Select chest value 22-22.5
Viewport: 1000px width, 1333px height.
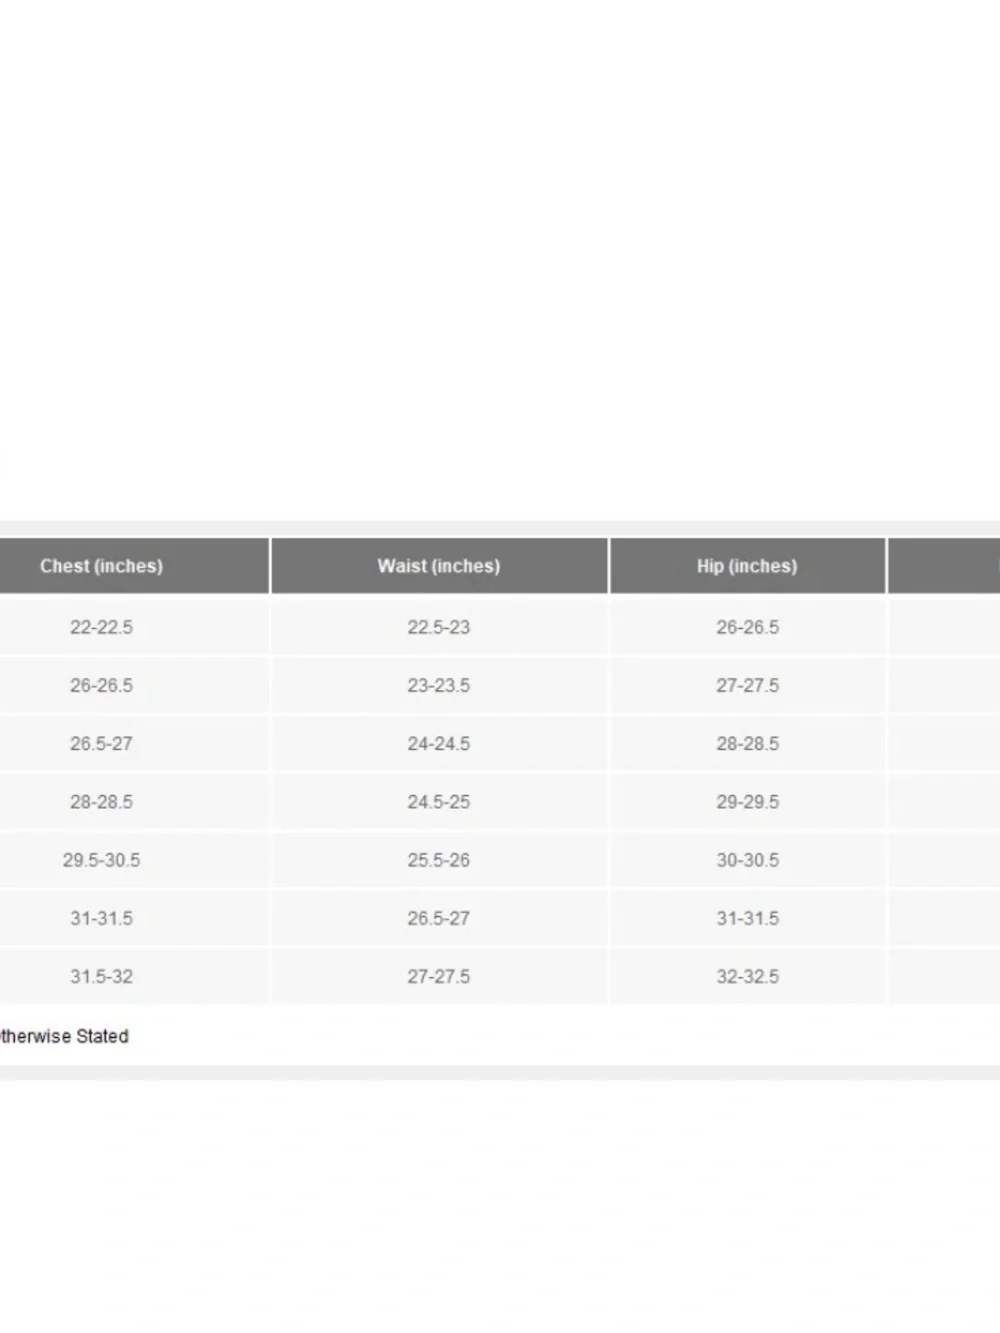click(x=101, y=628)
